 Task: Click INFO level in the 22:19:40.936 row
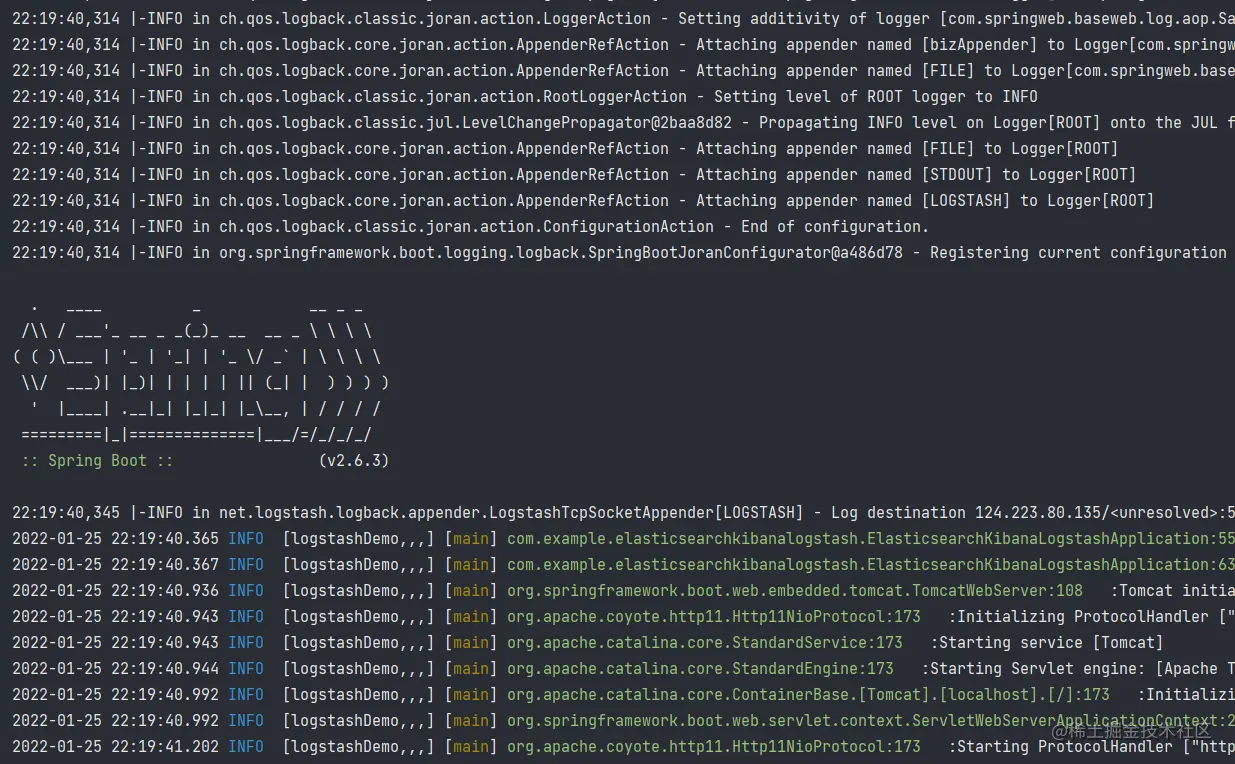point(246,590)
